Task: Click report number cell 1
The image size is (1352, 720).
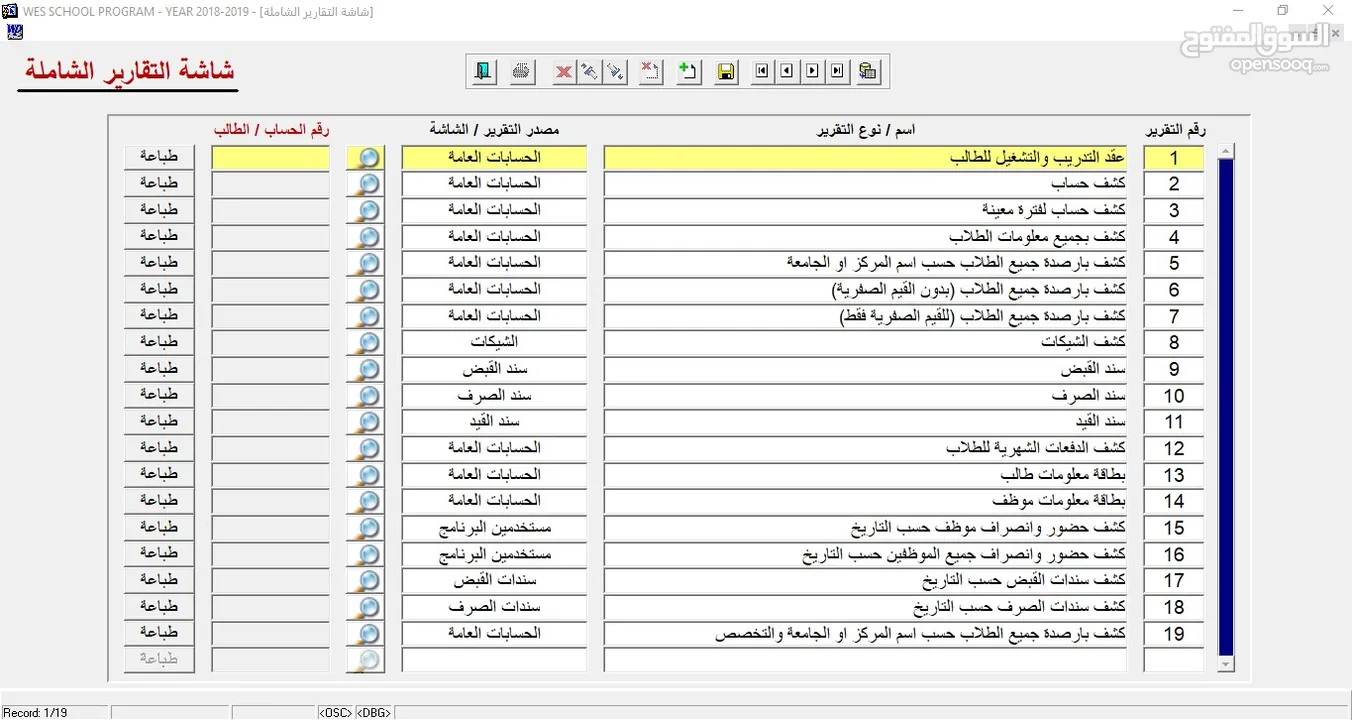Action: pyautogui.click(x=1174, y=158)
